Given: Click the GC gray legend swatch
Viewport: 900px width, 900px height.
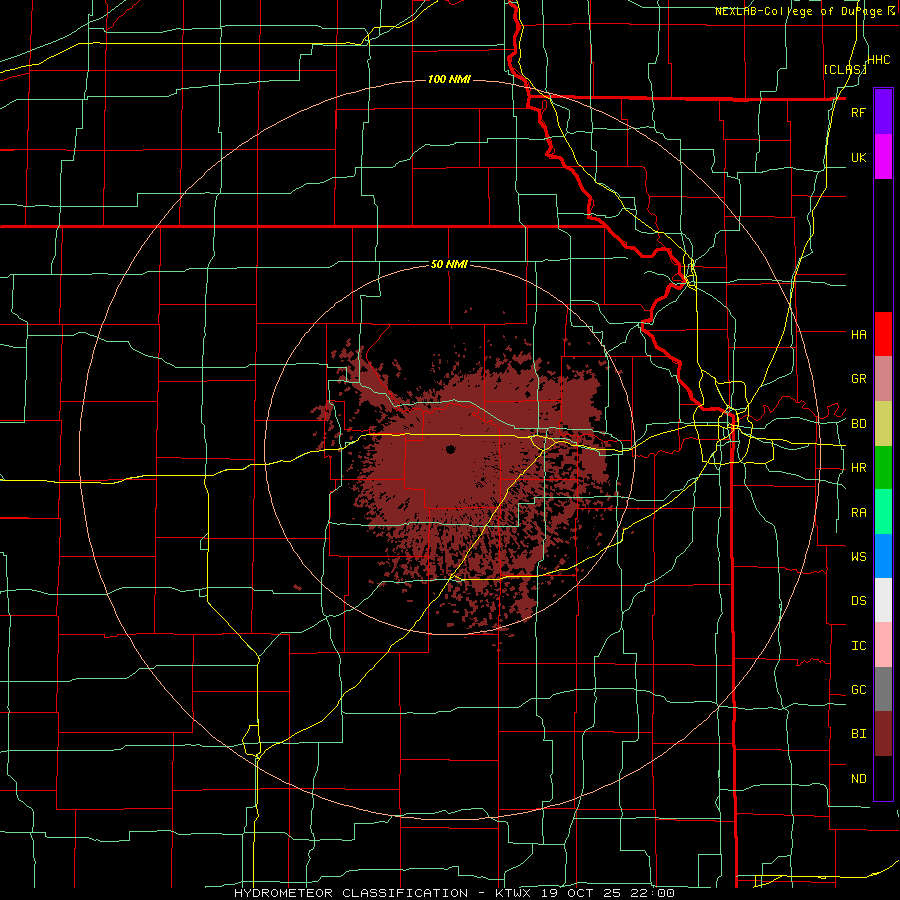Looking at the screenshot, I should tap(883, 689).
